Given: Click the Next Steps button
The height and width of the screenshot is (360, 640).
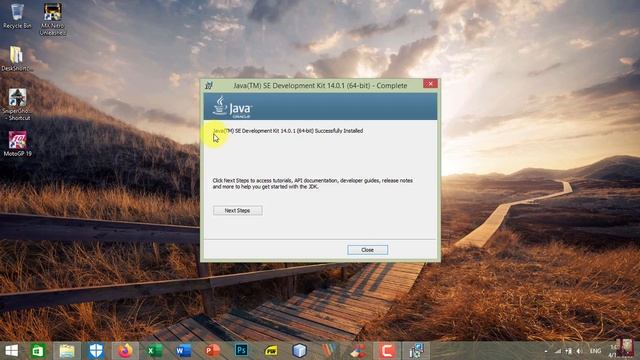Looking at the screenshot, I should click(x=238, y=211).
